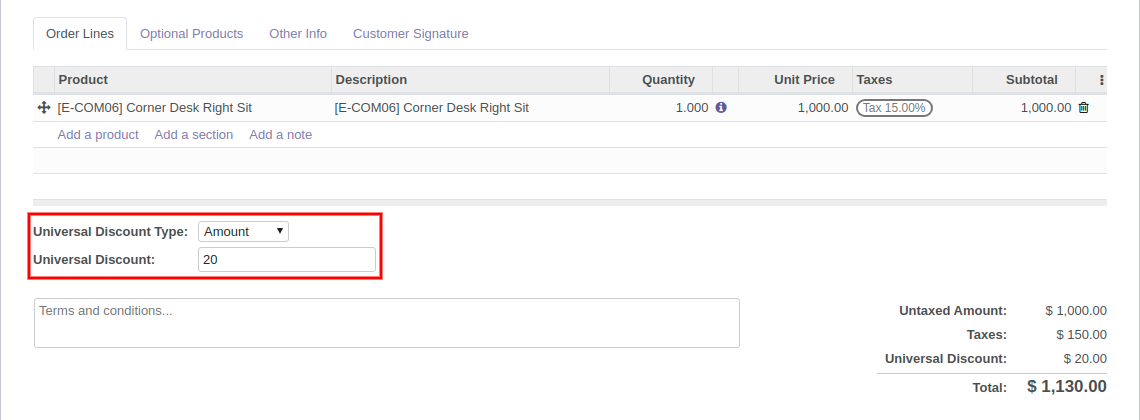The image size is (1140, 420).
Task: Click the Description cell of the order line
Action: click(431, 108)
